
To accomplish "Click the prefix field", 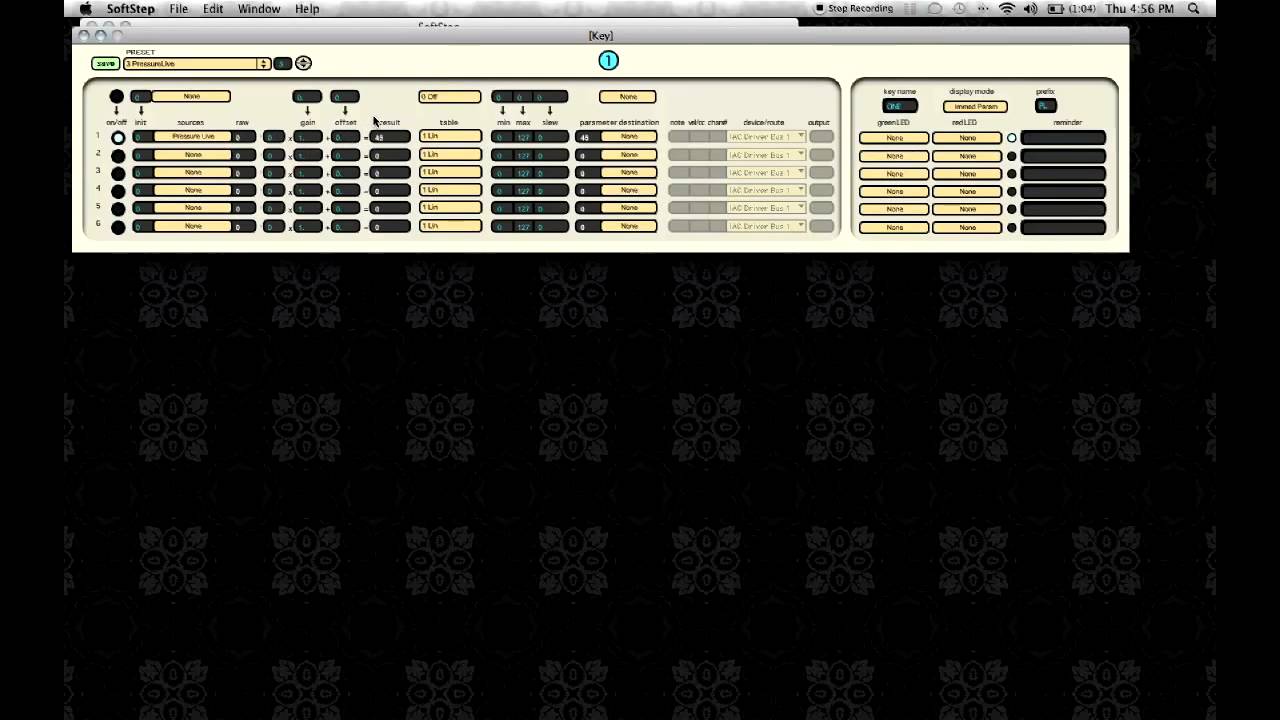I will pos(1045,106).
